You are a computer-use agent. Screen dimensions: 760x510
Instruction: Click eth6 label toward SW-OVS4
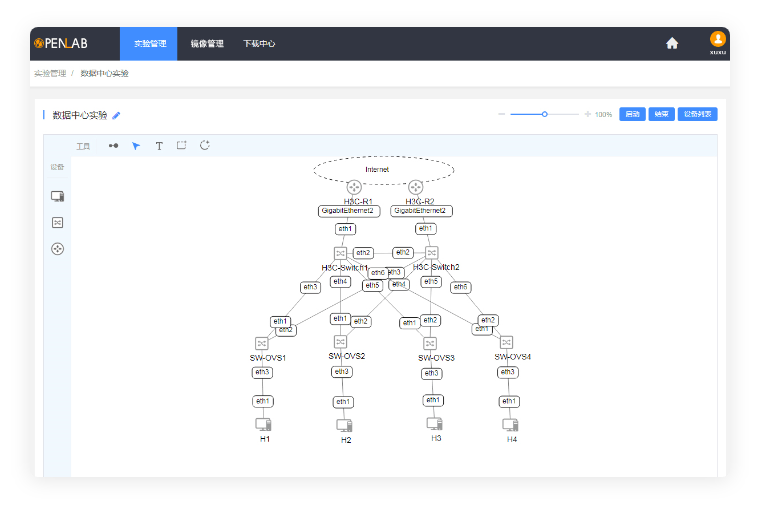pyautogui.click(x=460, y=287)
